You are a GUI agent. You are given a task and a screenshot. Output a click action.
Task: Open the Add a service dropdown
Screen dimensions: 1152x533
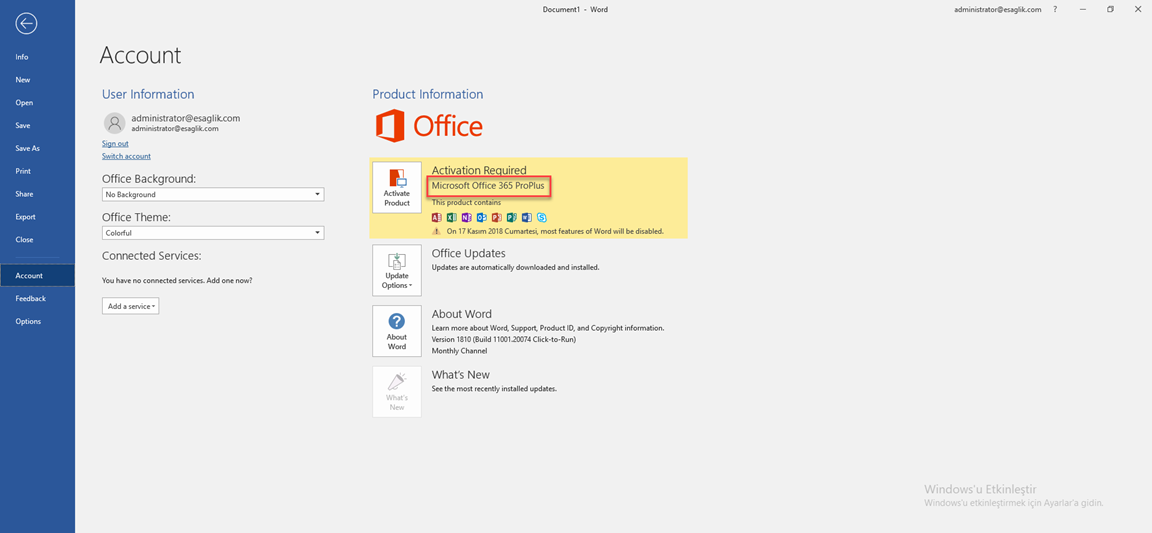[131, 306]
